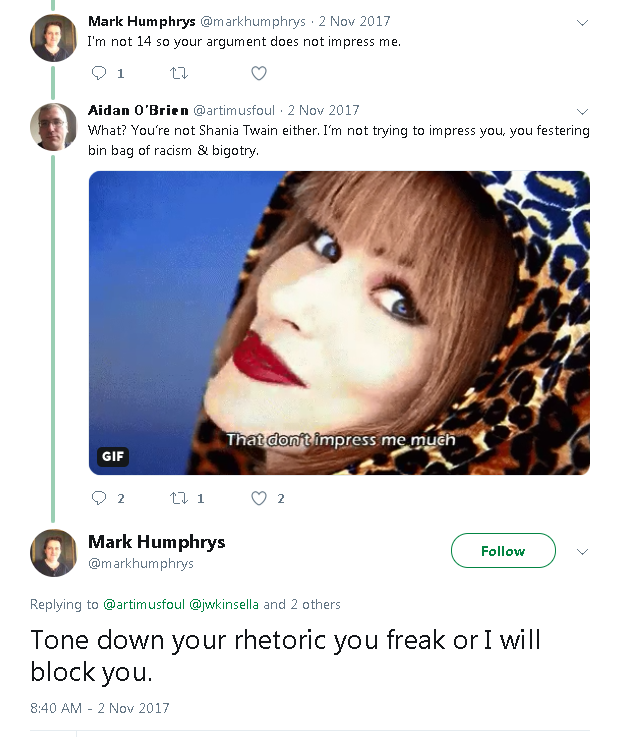Play the "That don't impress me much" GIF
This screenshot has height=737, width=623.
[339, 322]
